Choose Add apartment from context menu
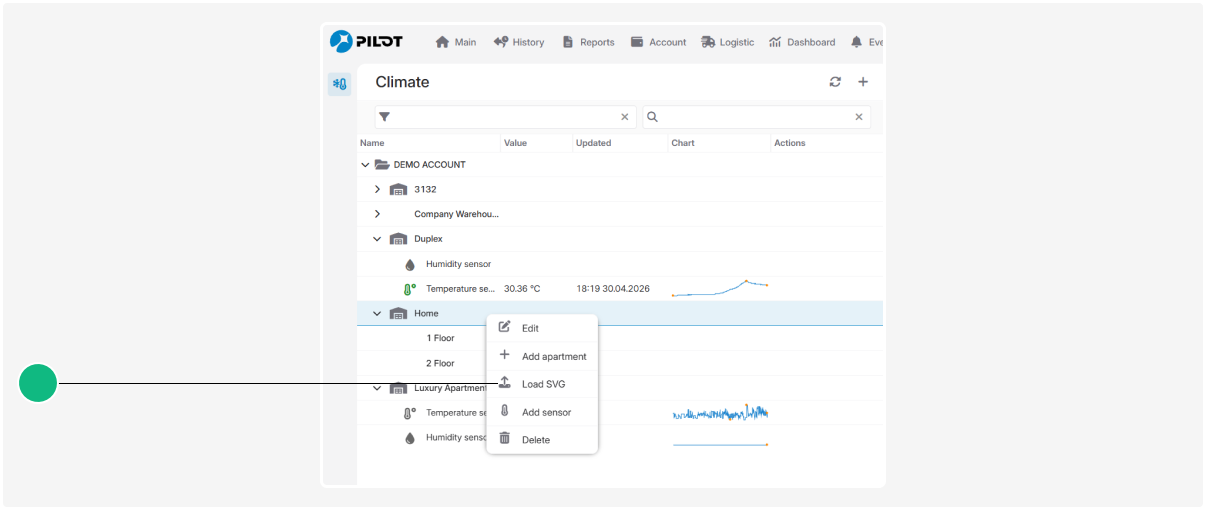The height and width of the screenshot is (510, 1206). coord(542,356)
